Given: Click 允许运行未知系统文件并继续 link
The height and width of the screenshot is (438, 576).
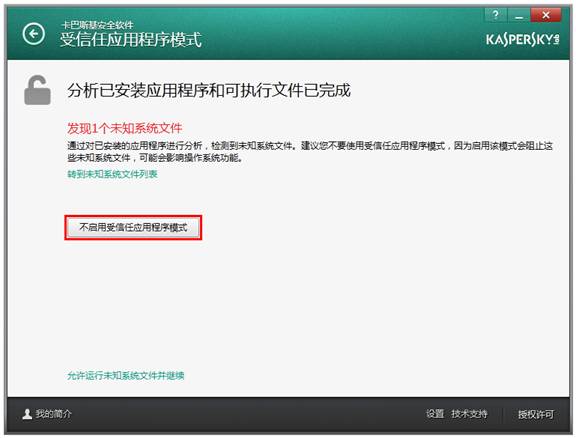Looking at the screenshot, I should click(x=126, y=376).
